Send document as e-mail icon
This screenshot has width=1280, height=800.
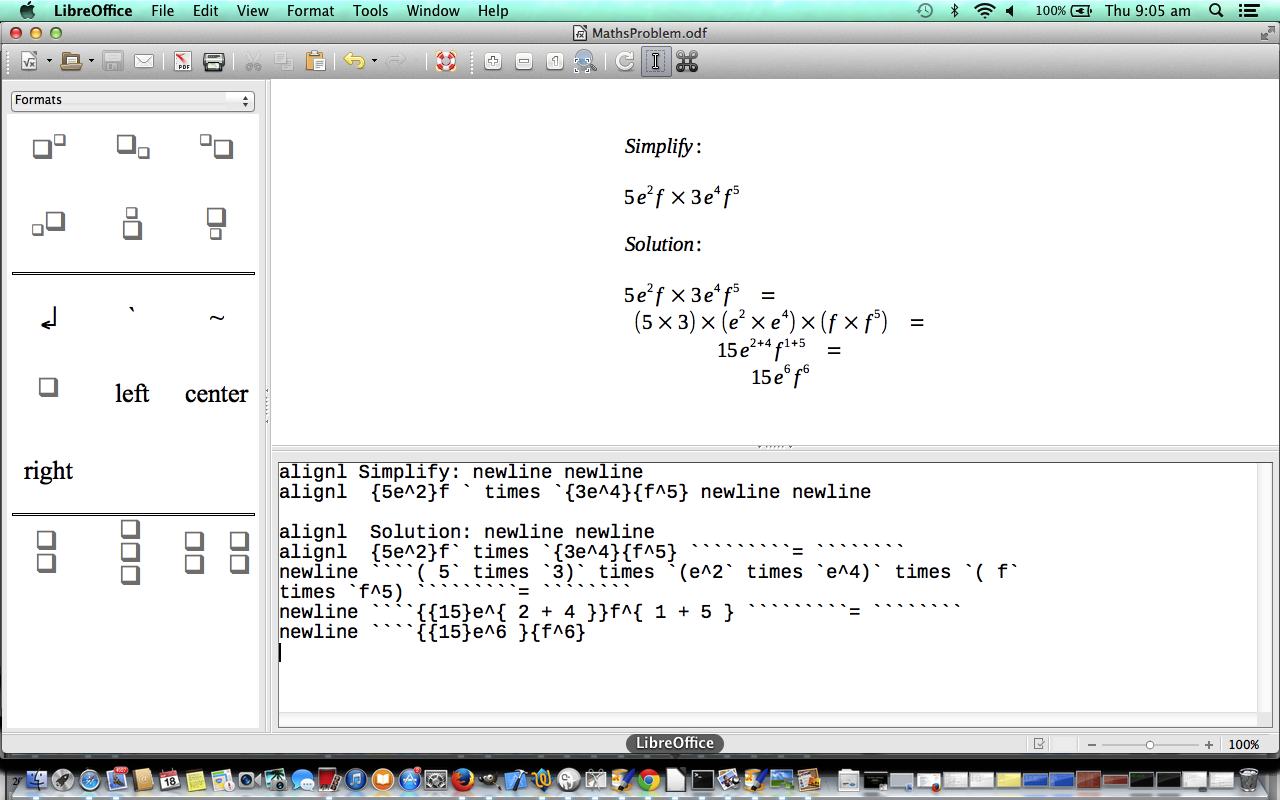click(x=144, y=62)
